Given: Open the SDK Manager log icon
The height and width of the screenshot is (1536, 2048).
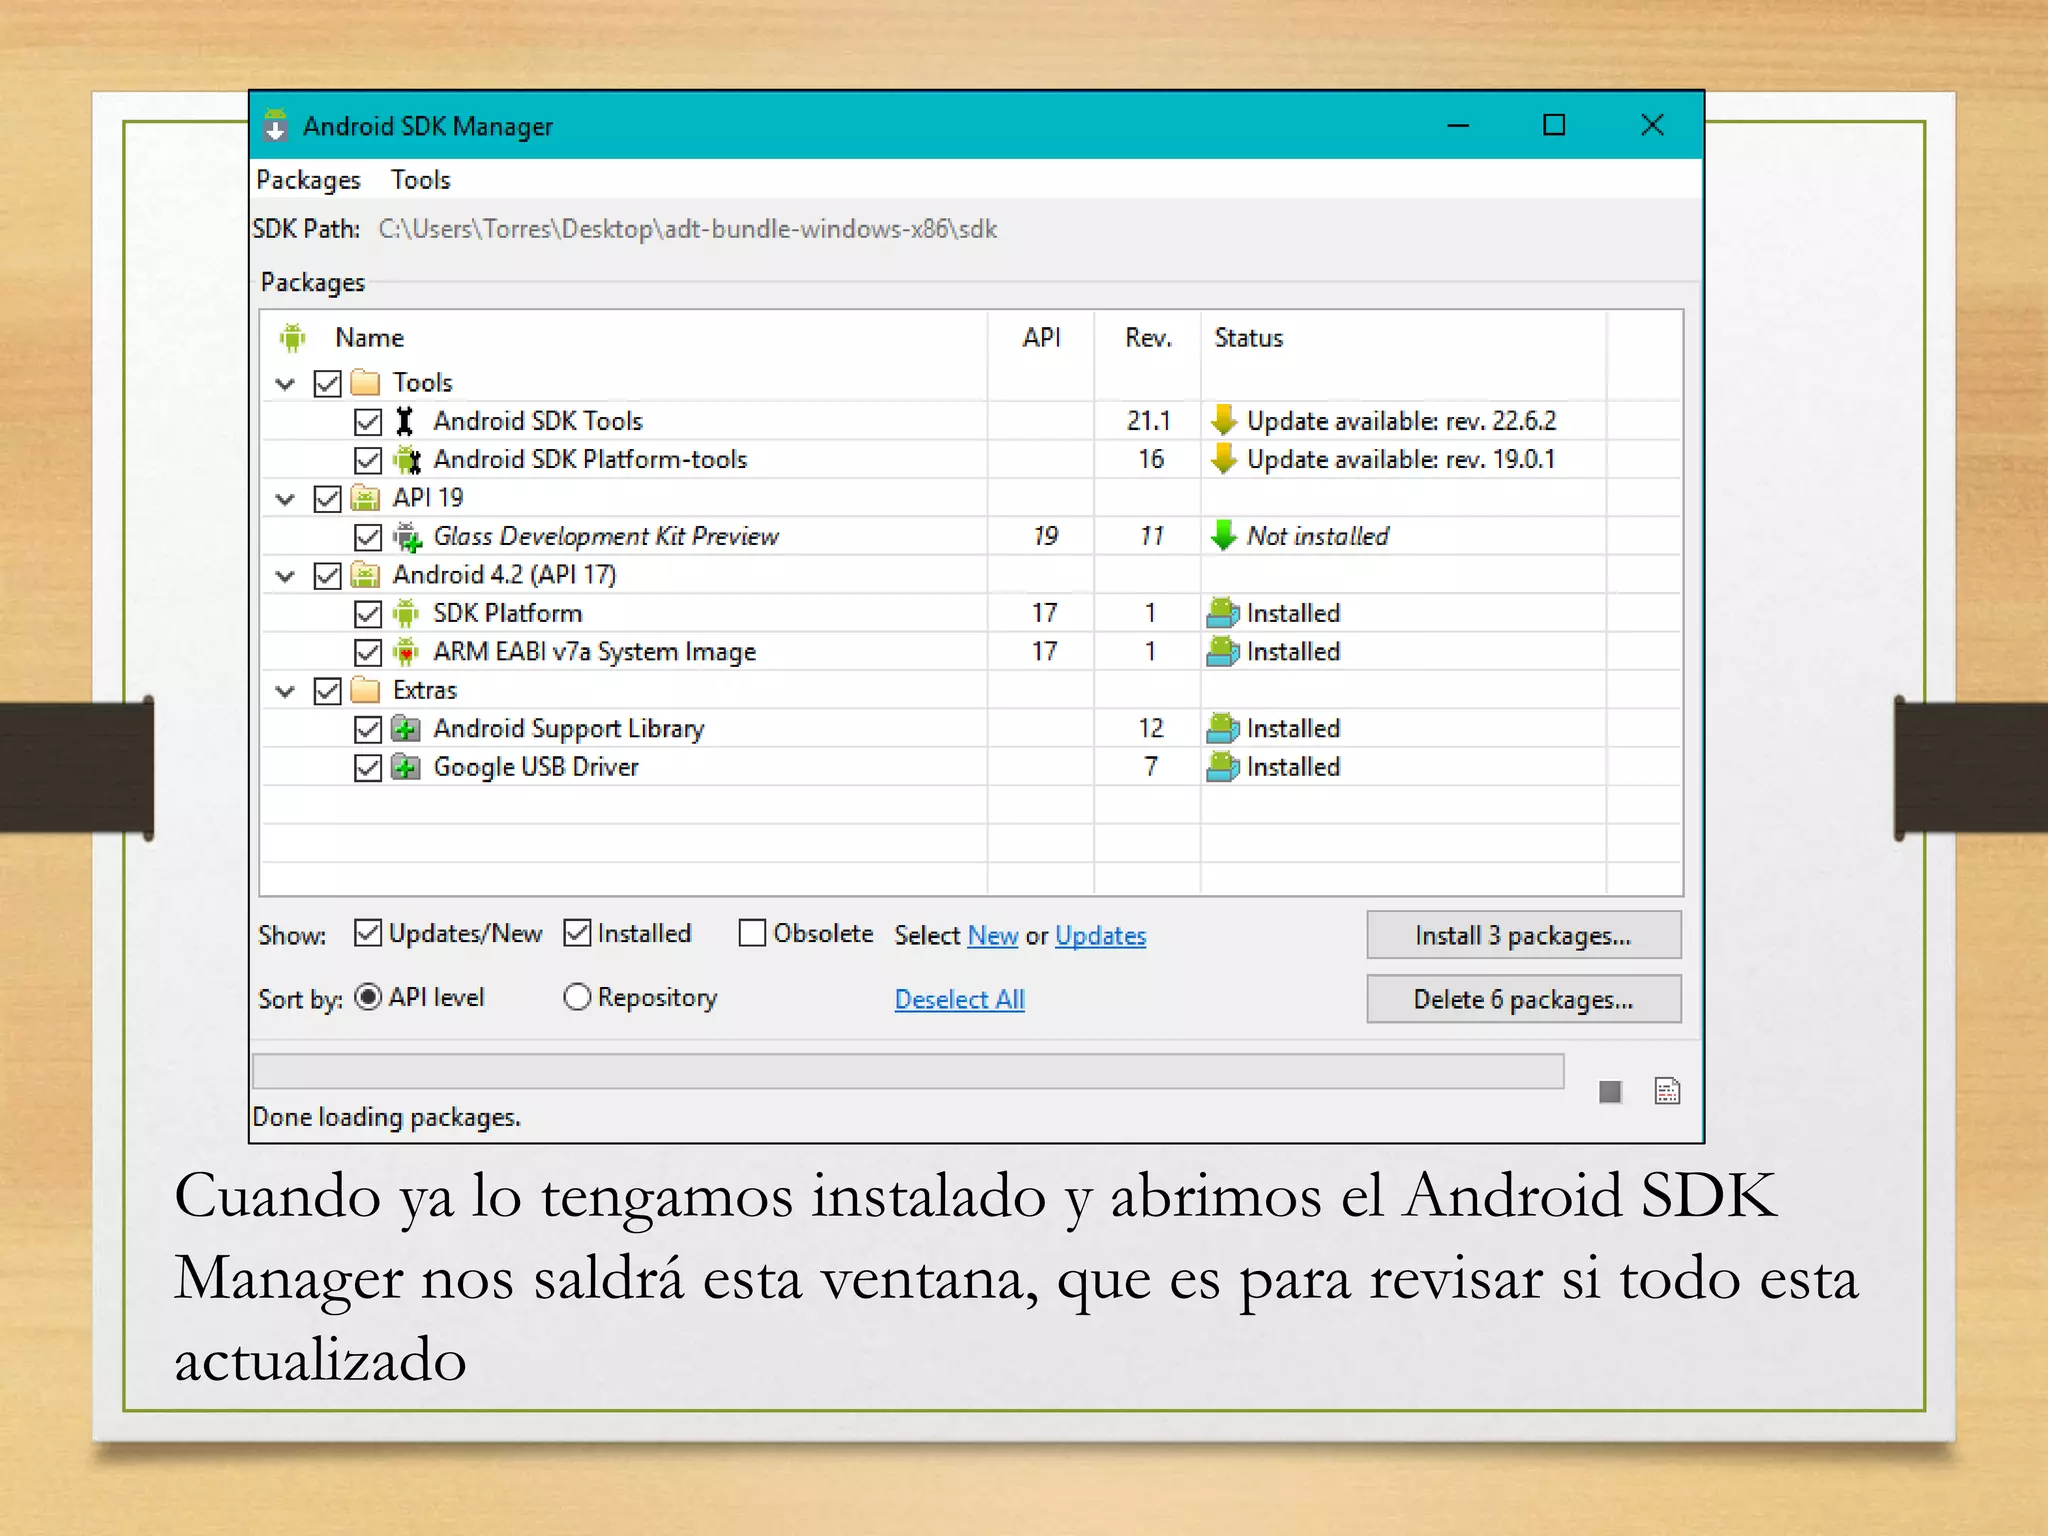Looking at the screenshot, I should [x=1667, y=1091].
